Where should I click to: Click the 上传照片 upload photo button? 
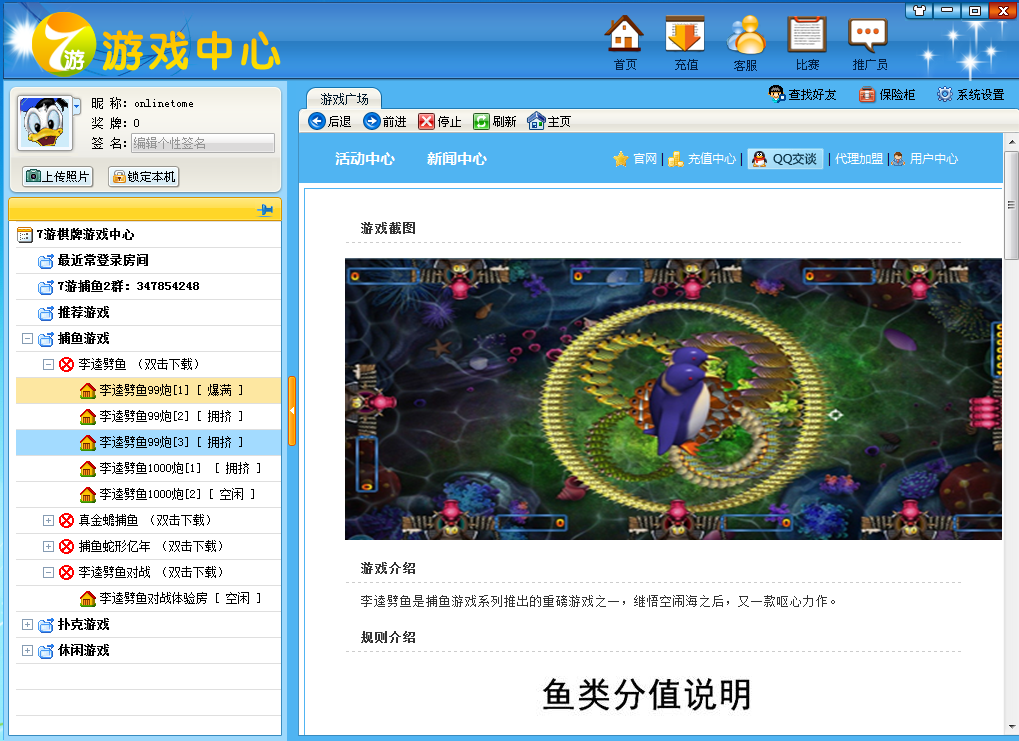coord(58,176)
